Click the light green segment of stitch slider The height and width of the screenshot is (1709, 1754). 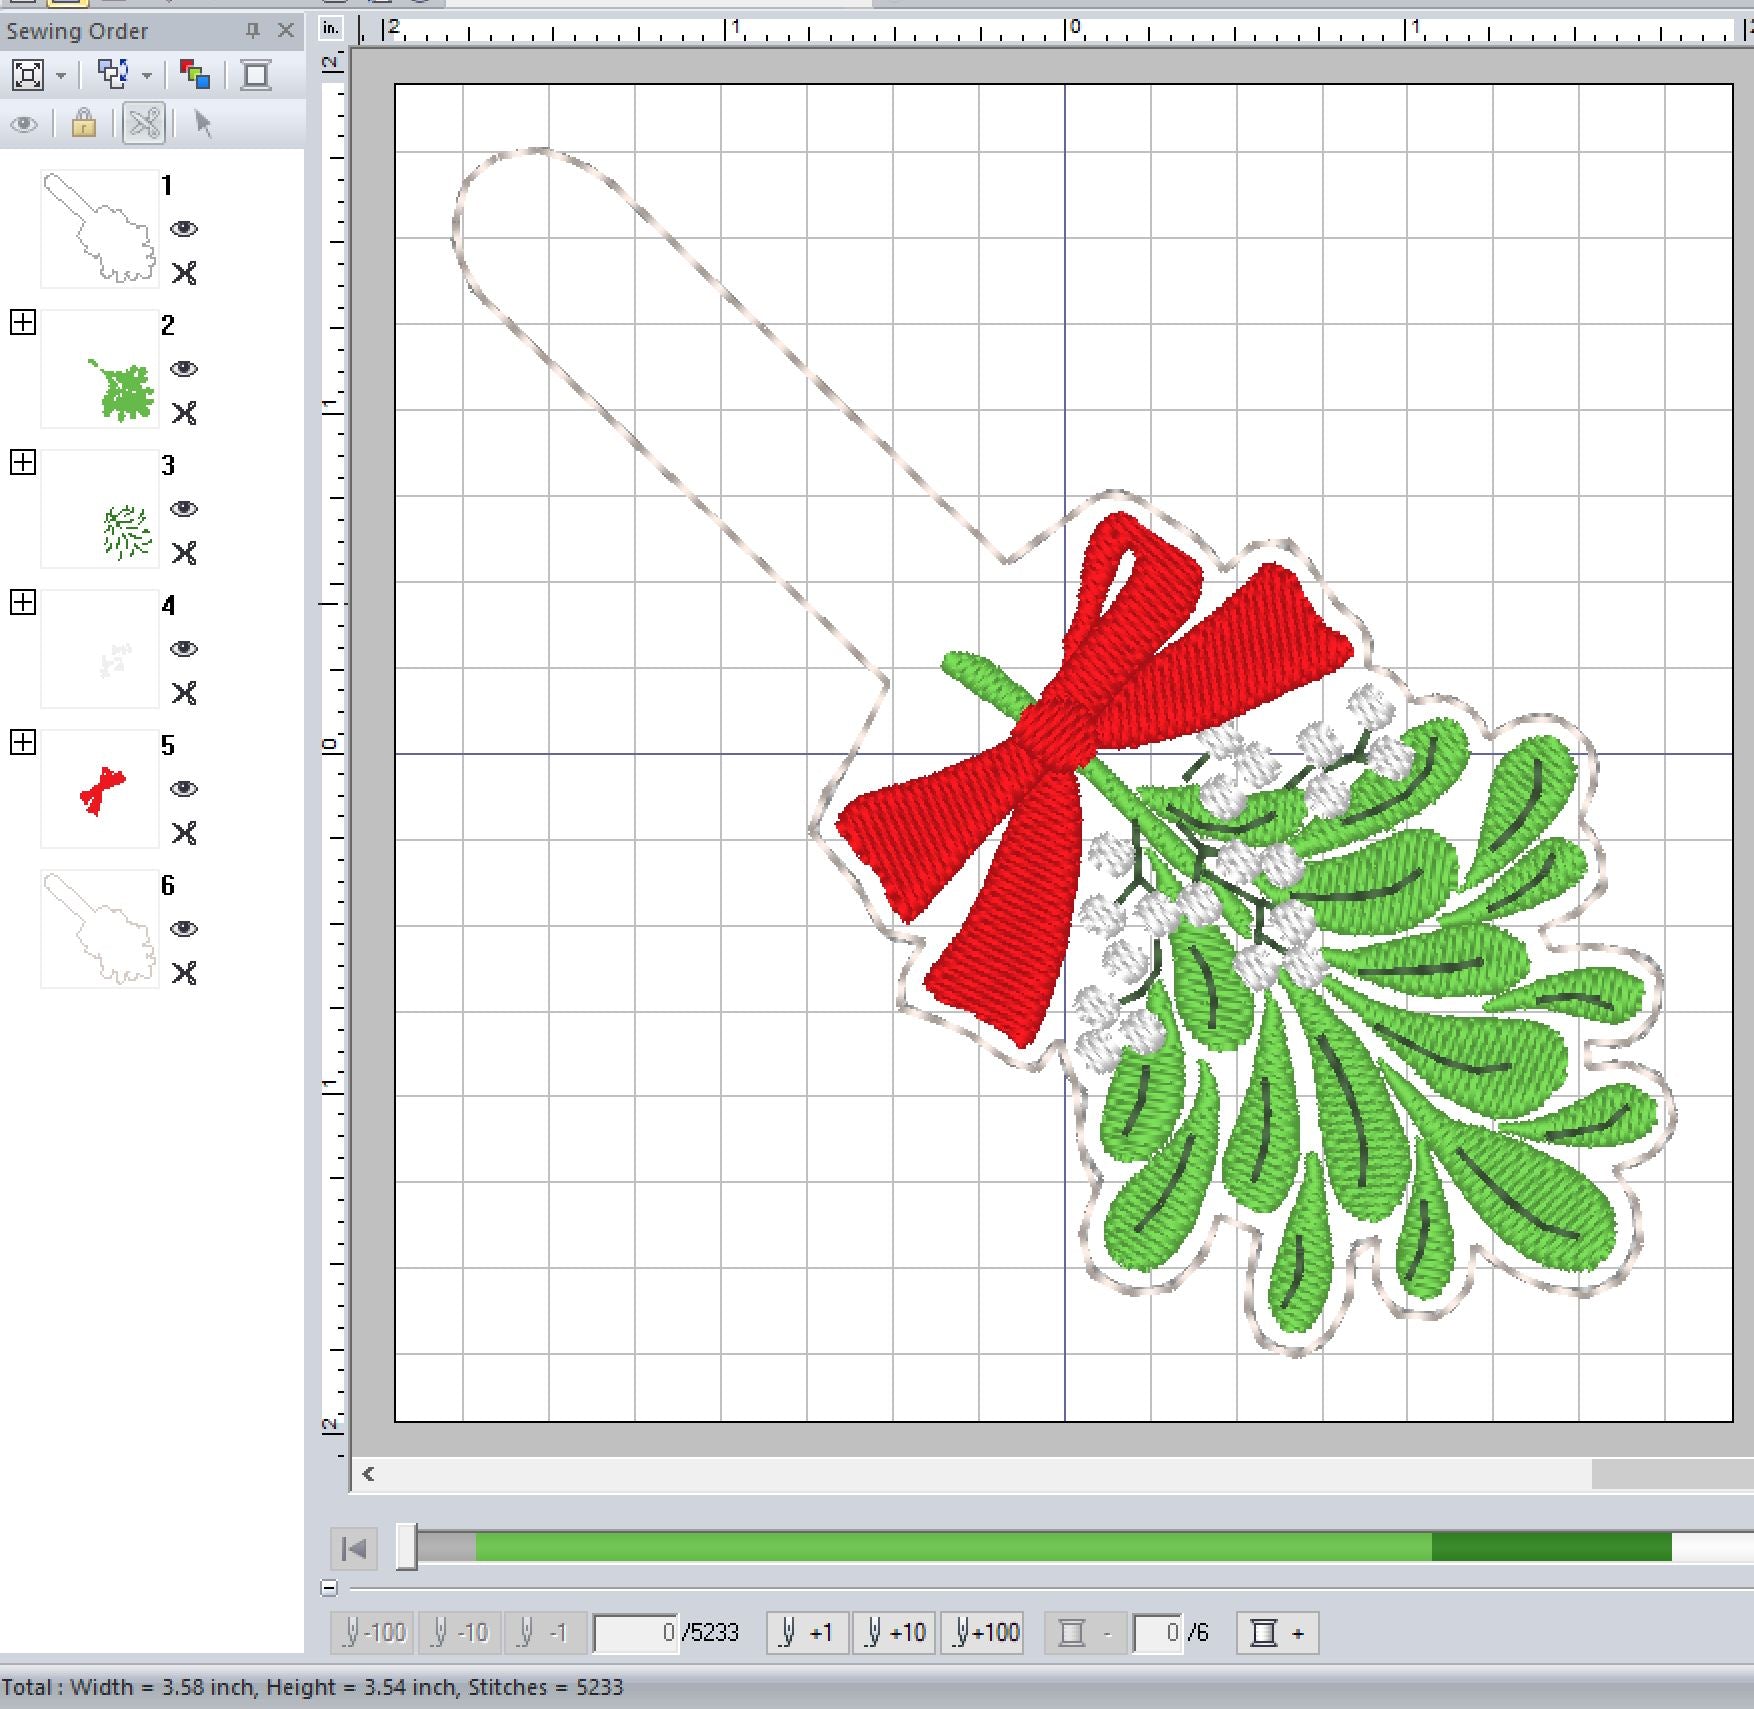coord(950,1548)
